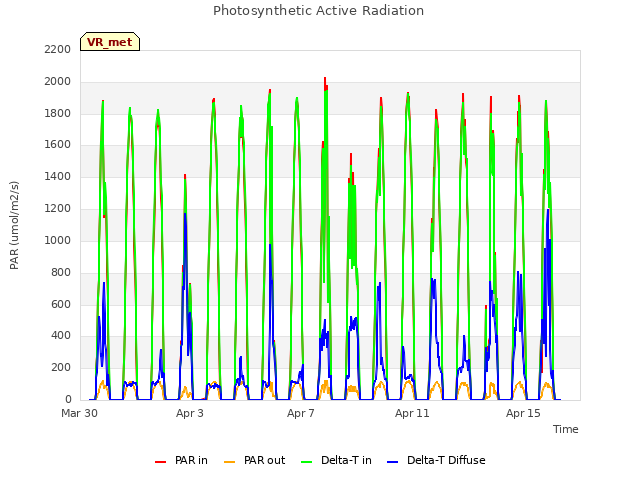Click the green Delta-T in legend swatch
Screen dimensions: 640x480
point(306,462)
